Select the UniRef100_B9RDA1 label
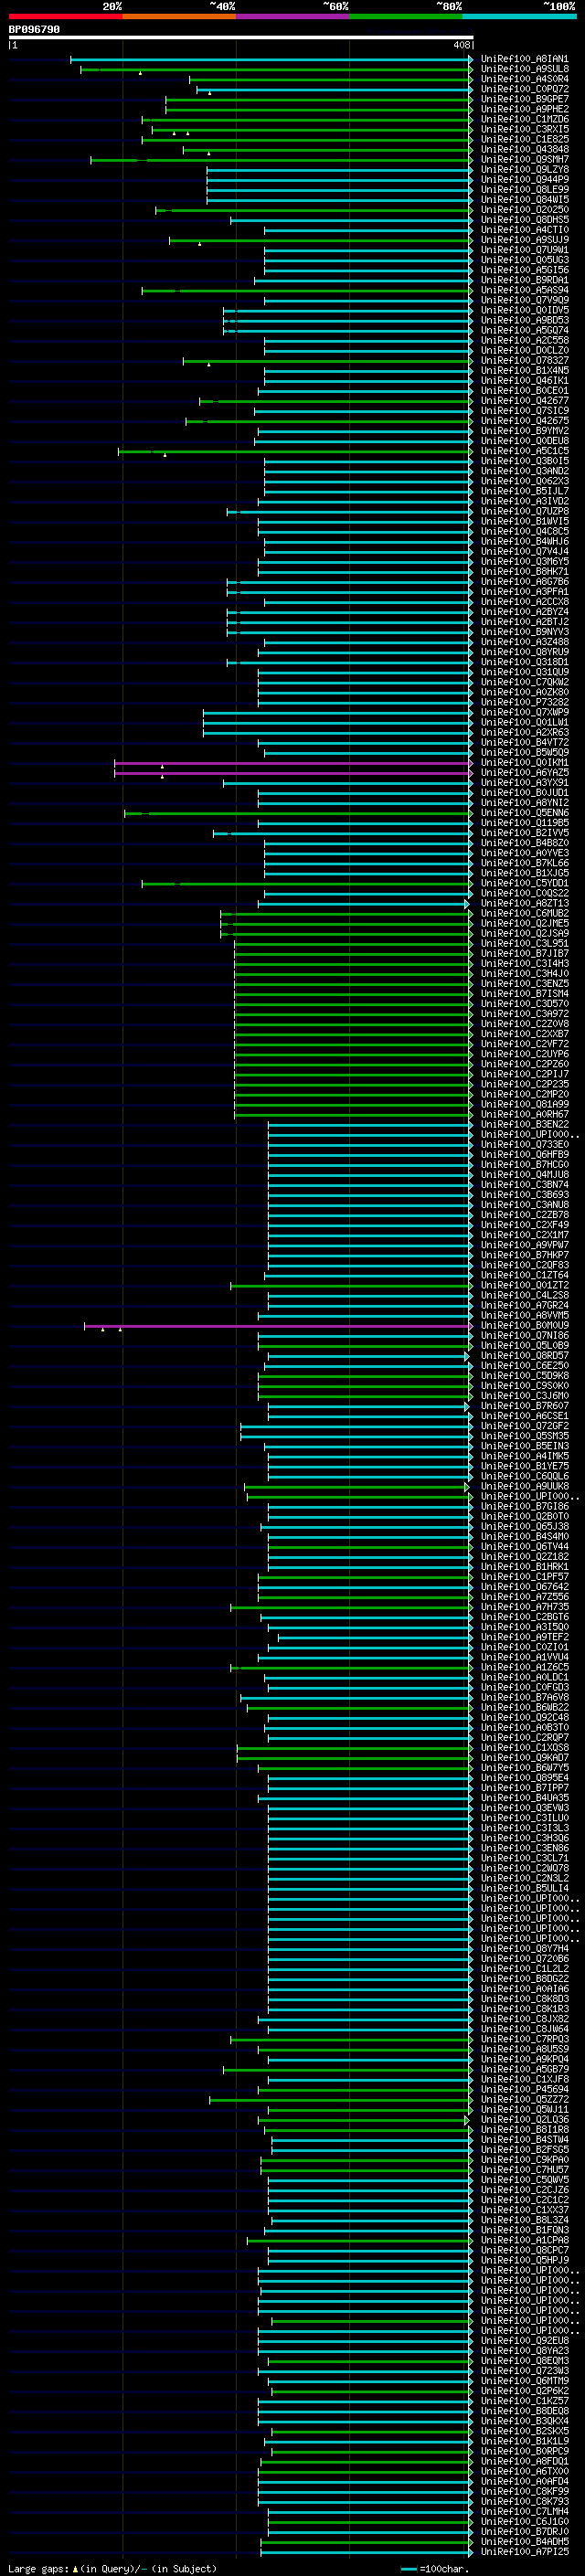This screenshot has height=2576, width=585. (525, 280)
